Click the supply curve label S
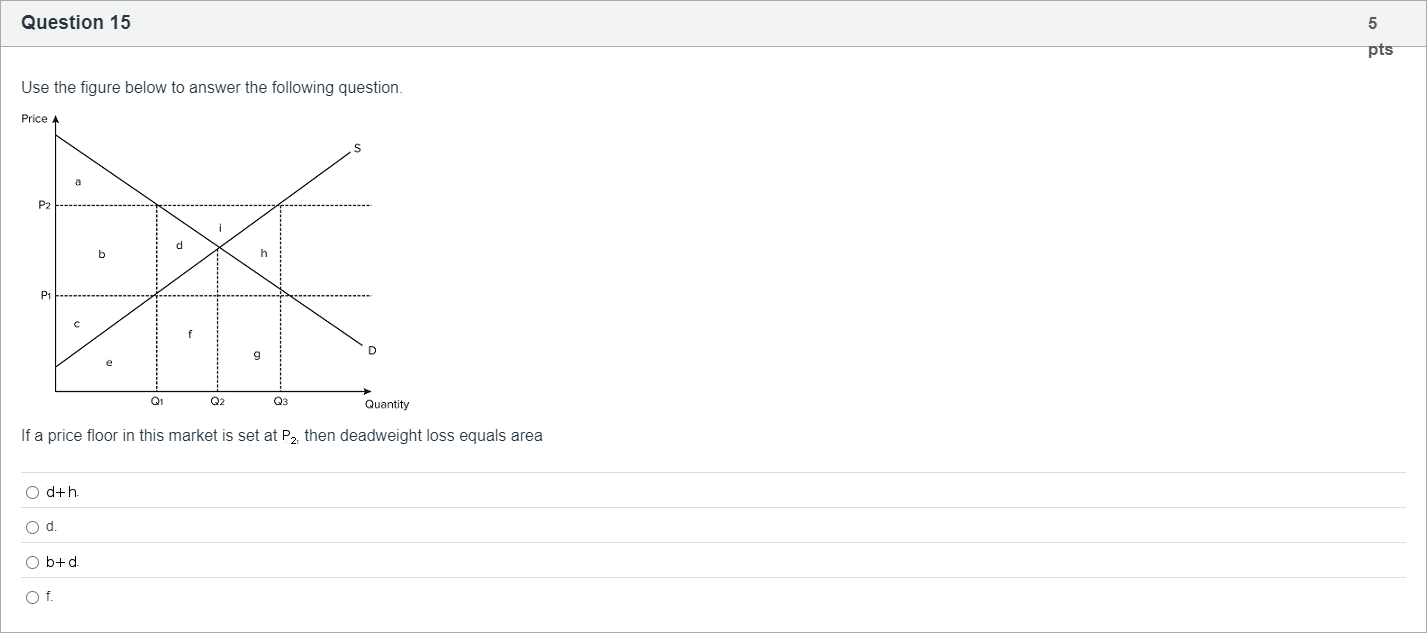The image size is (1427, 633). tap(357, 149)
